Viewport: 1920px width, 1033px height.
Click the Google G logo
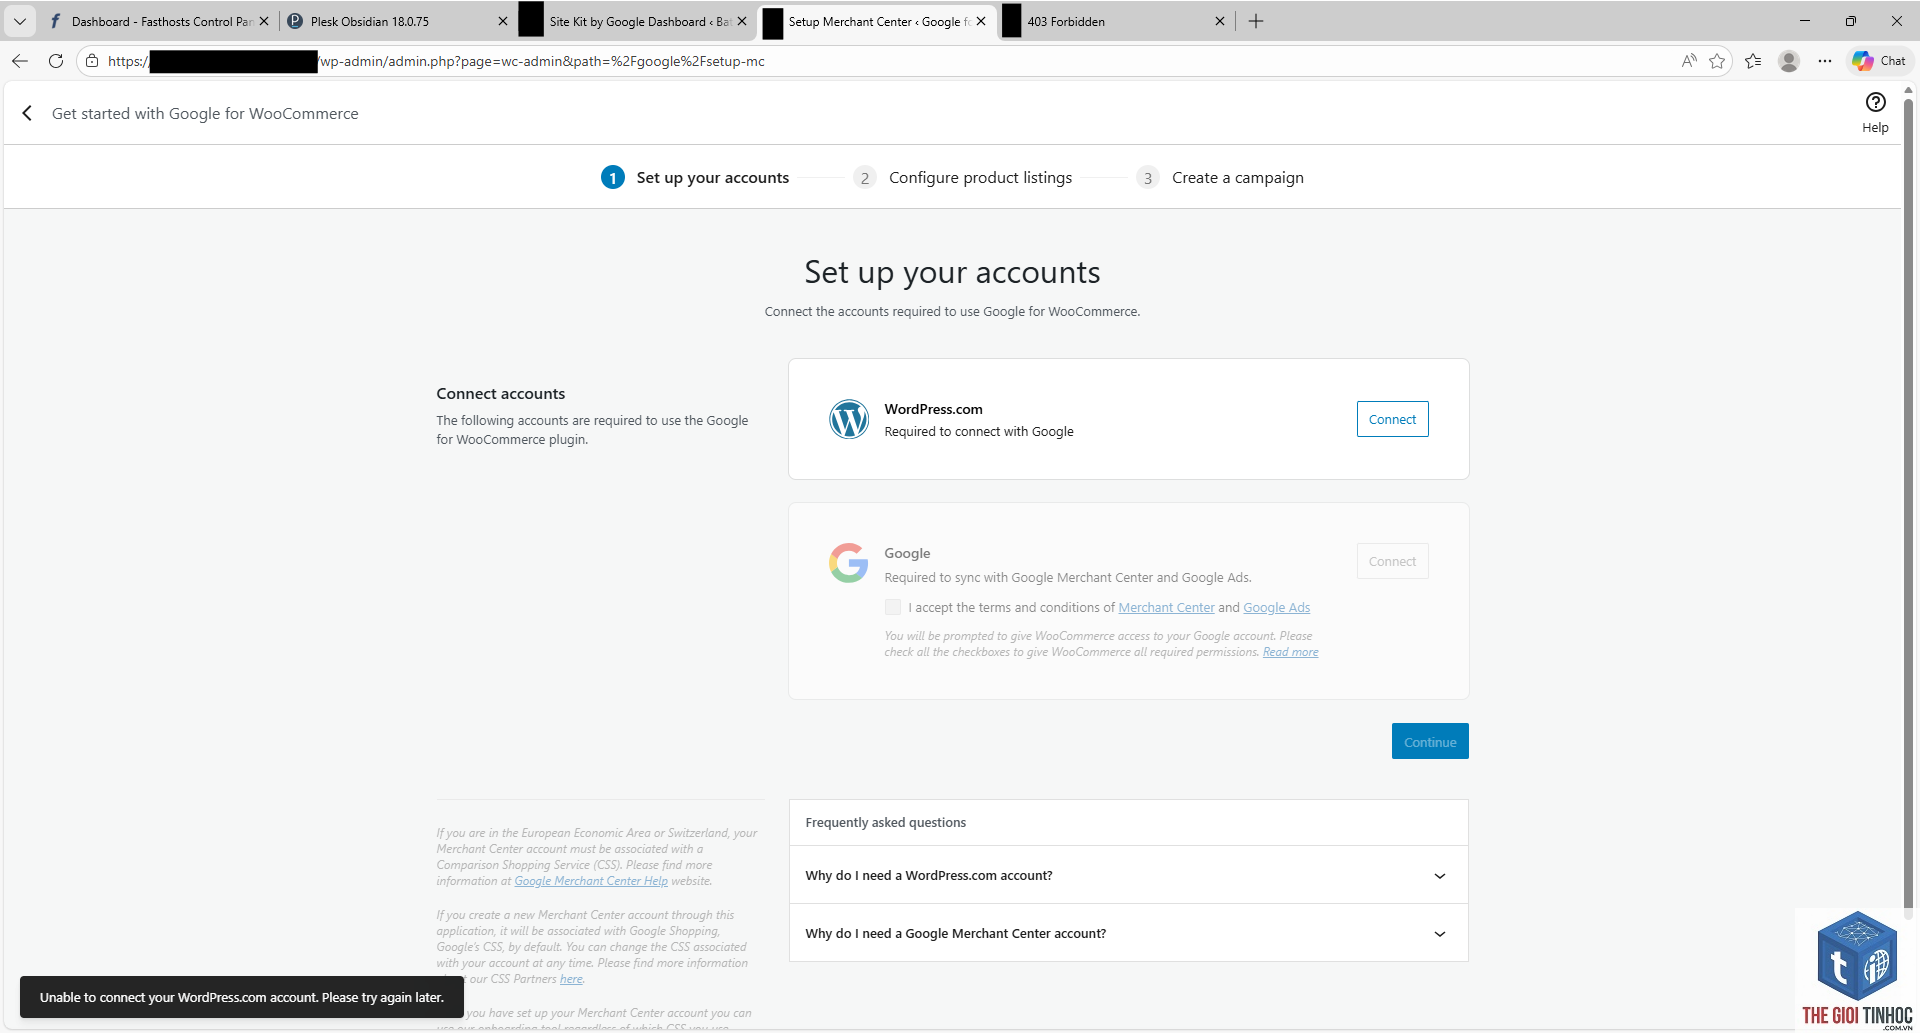click(x=849, y=563)
